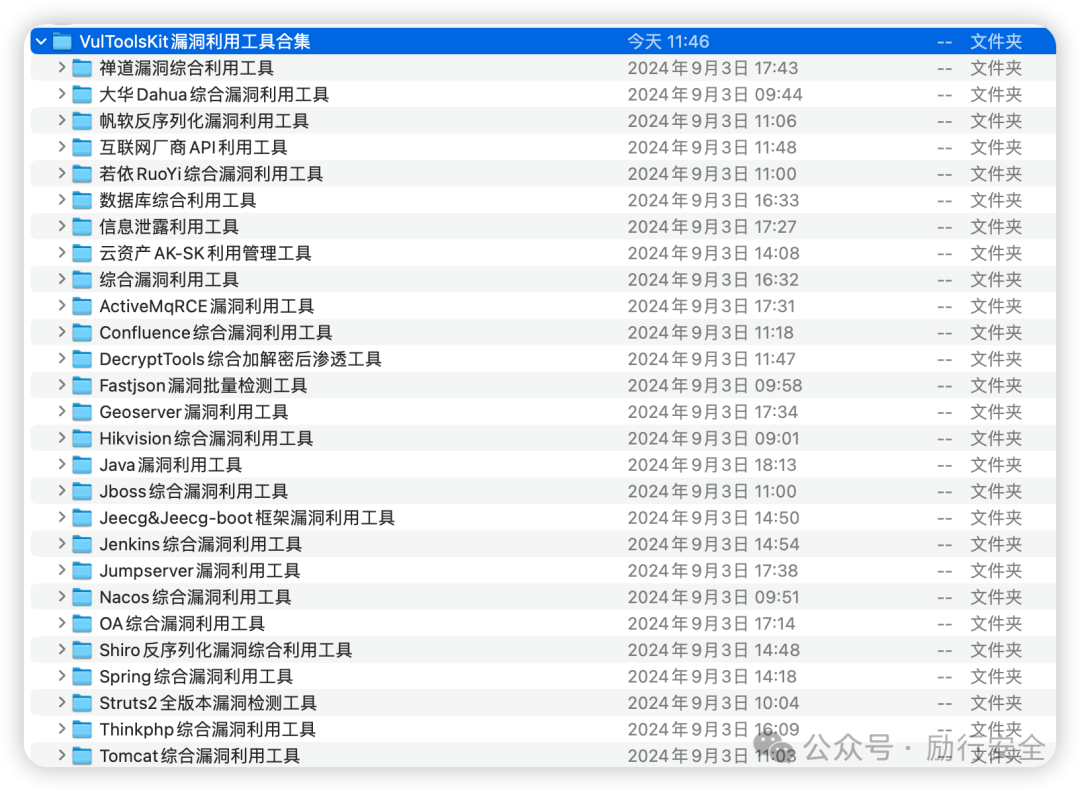Click folder icon for 信息泄露利用工具

(x=82, y=227)
